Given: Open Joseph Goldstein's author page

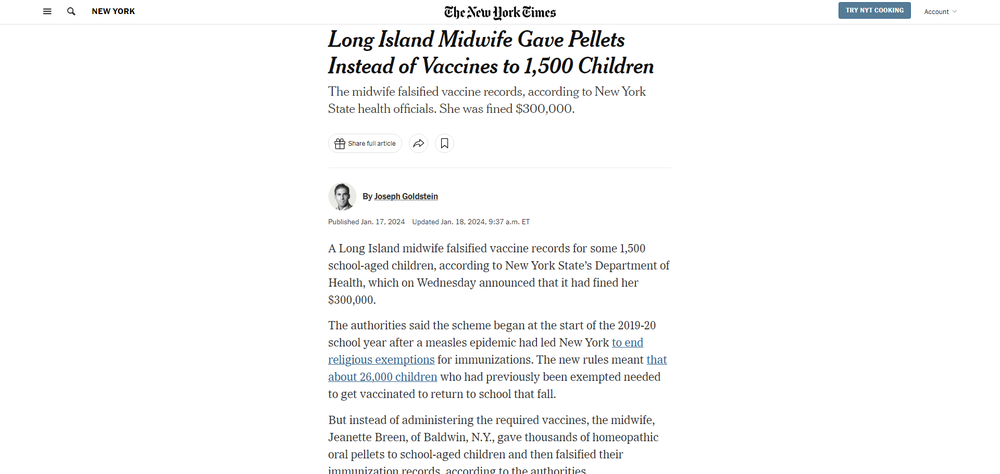Looking at the screenshot, I should 406,196.
